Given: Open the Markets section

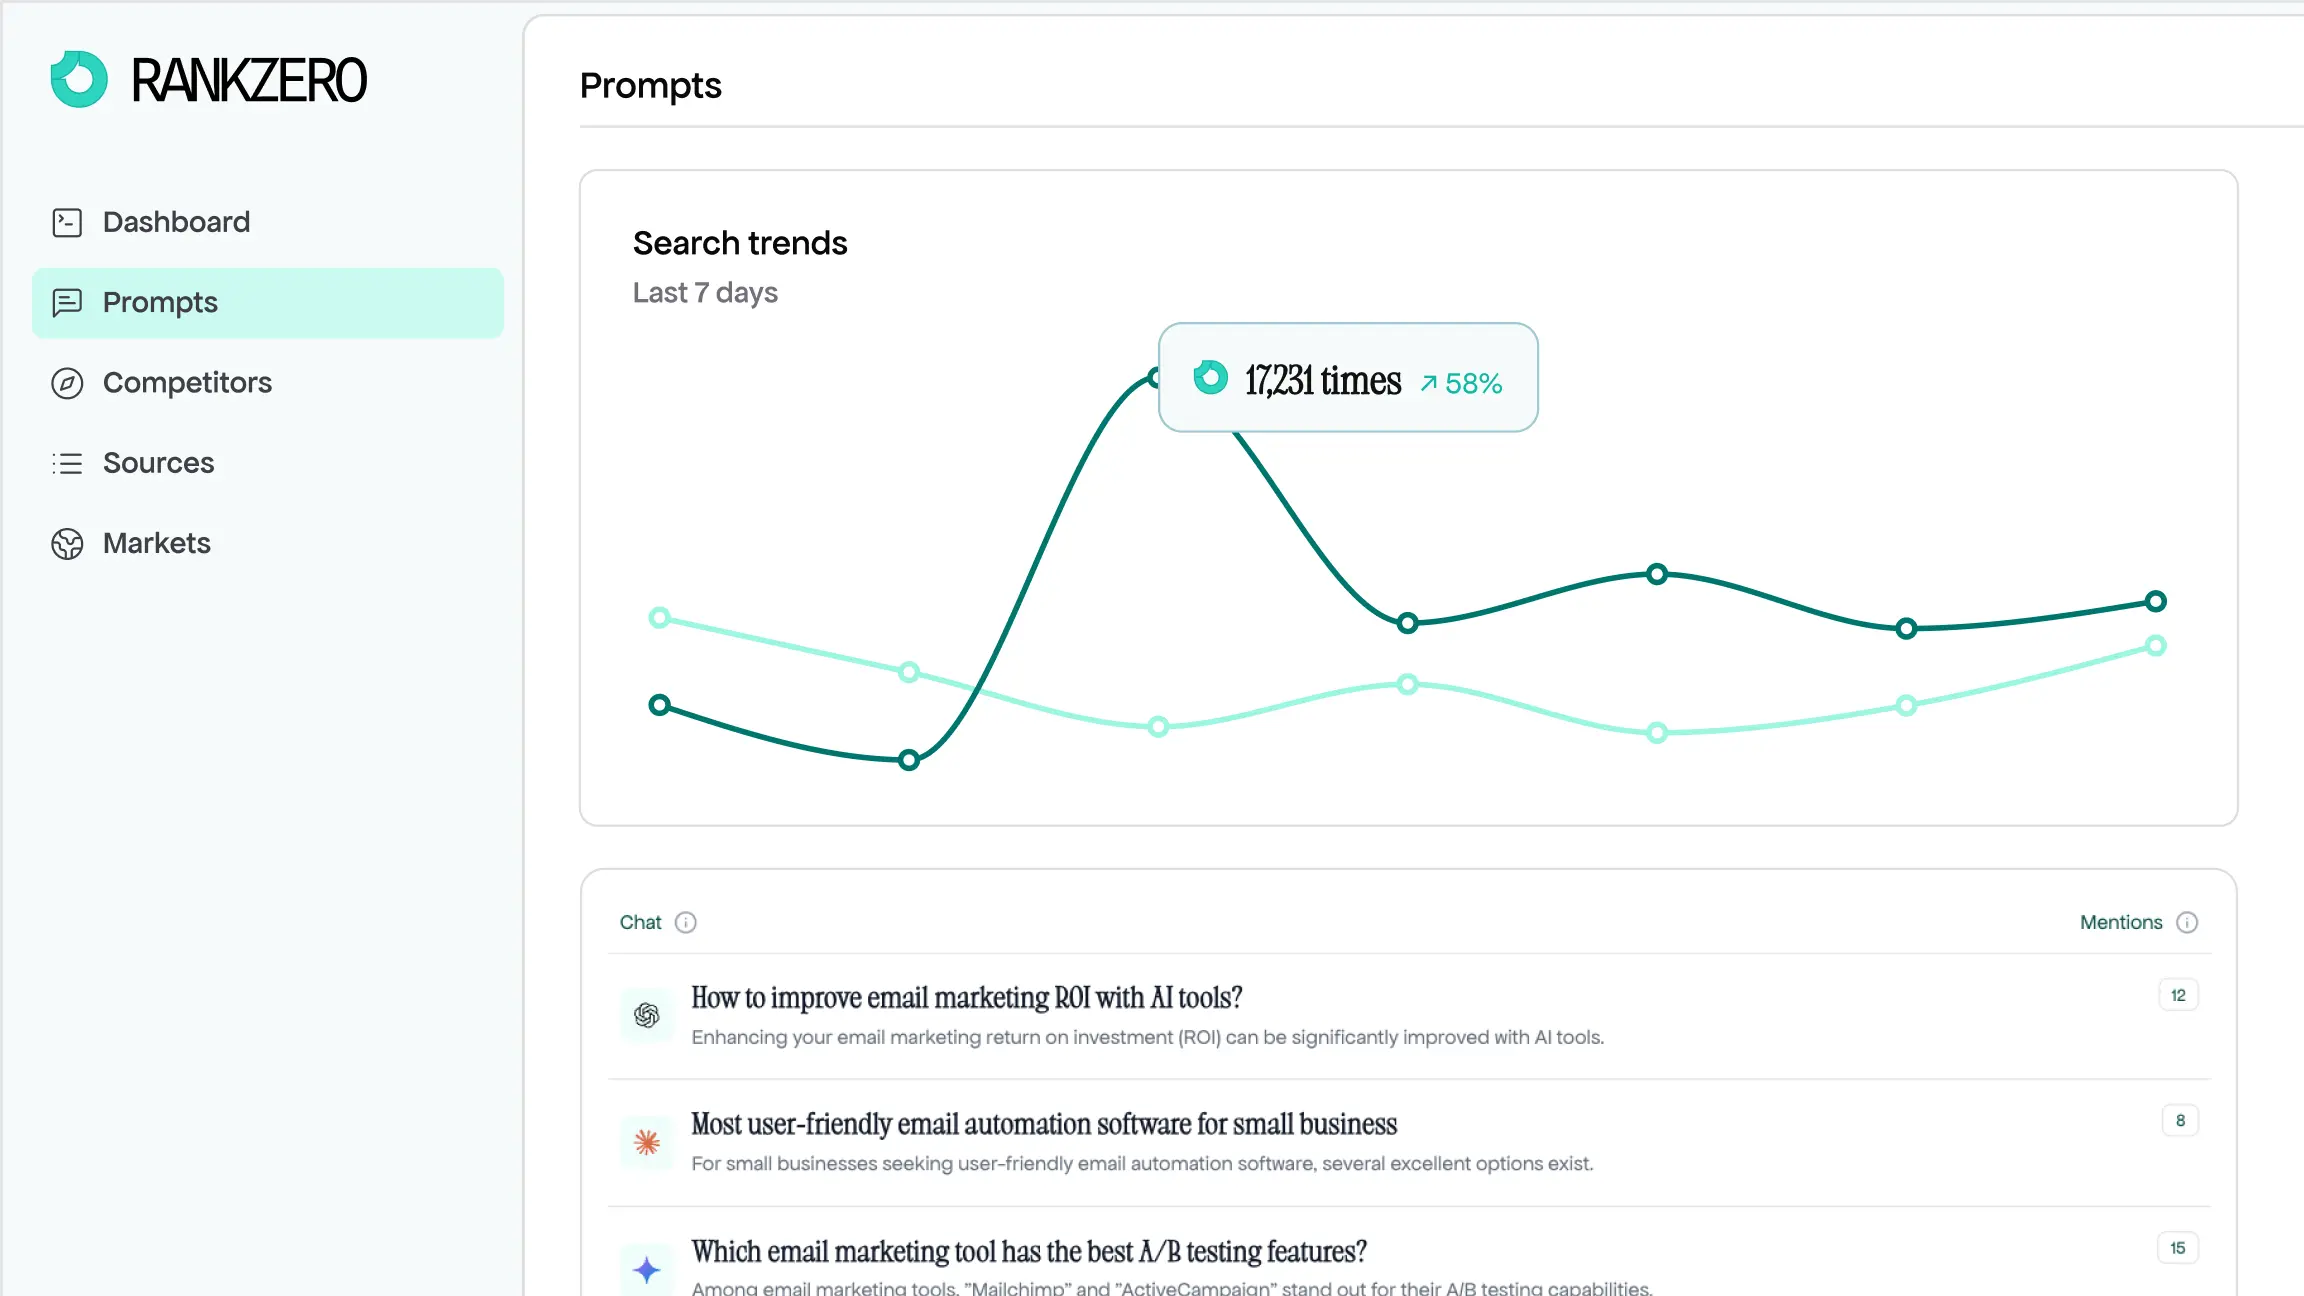Looking at the screenshot, I should [157, 544].
